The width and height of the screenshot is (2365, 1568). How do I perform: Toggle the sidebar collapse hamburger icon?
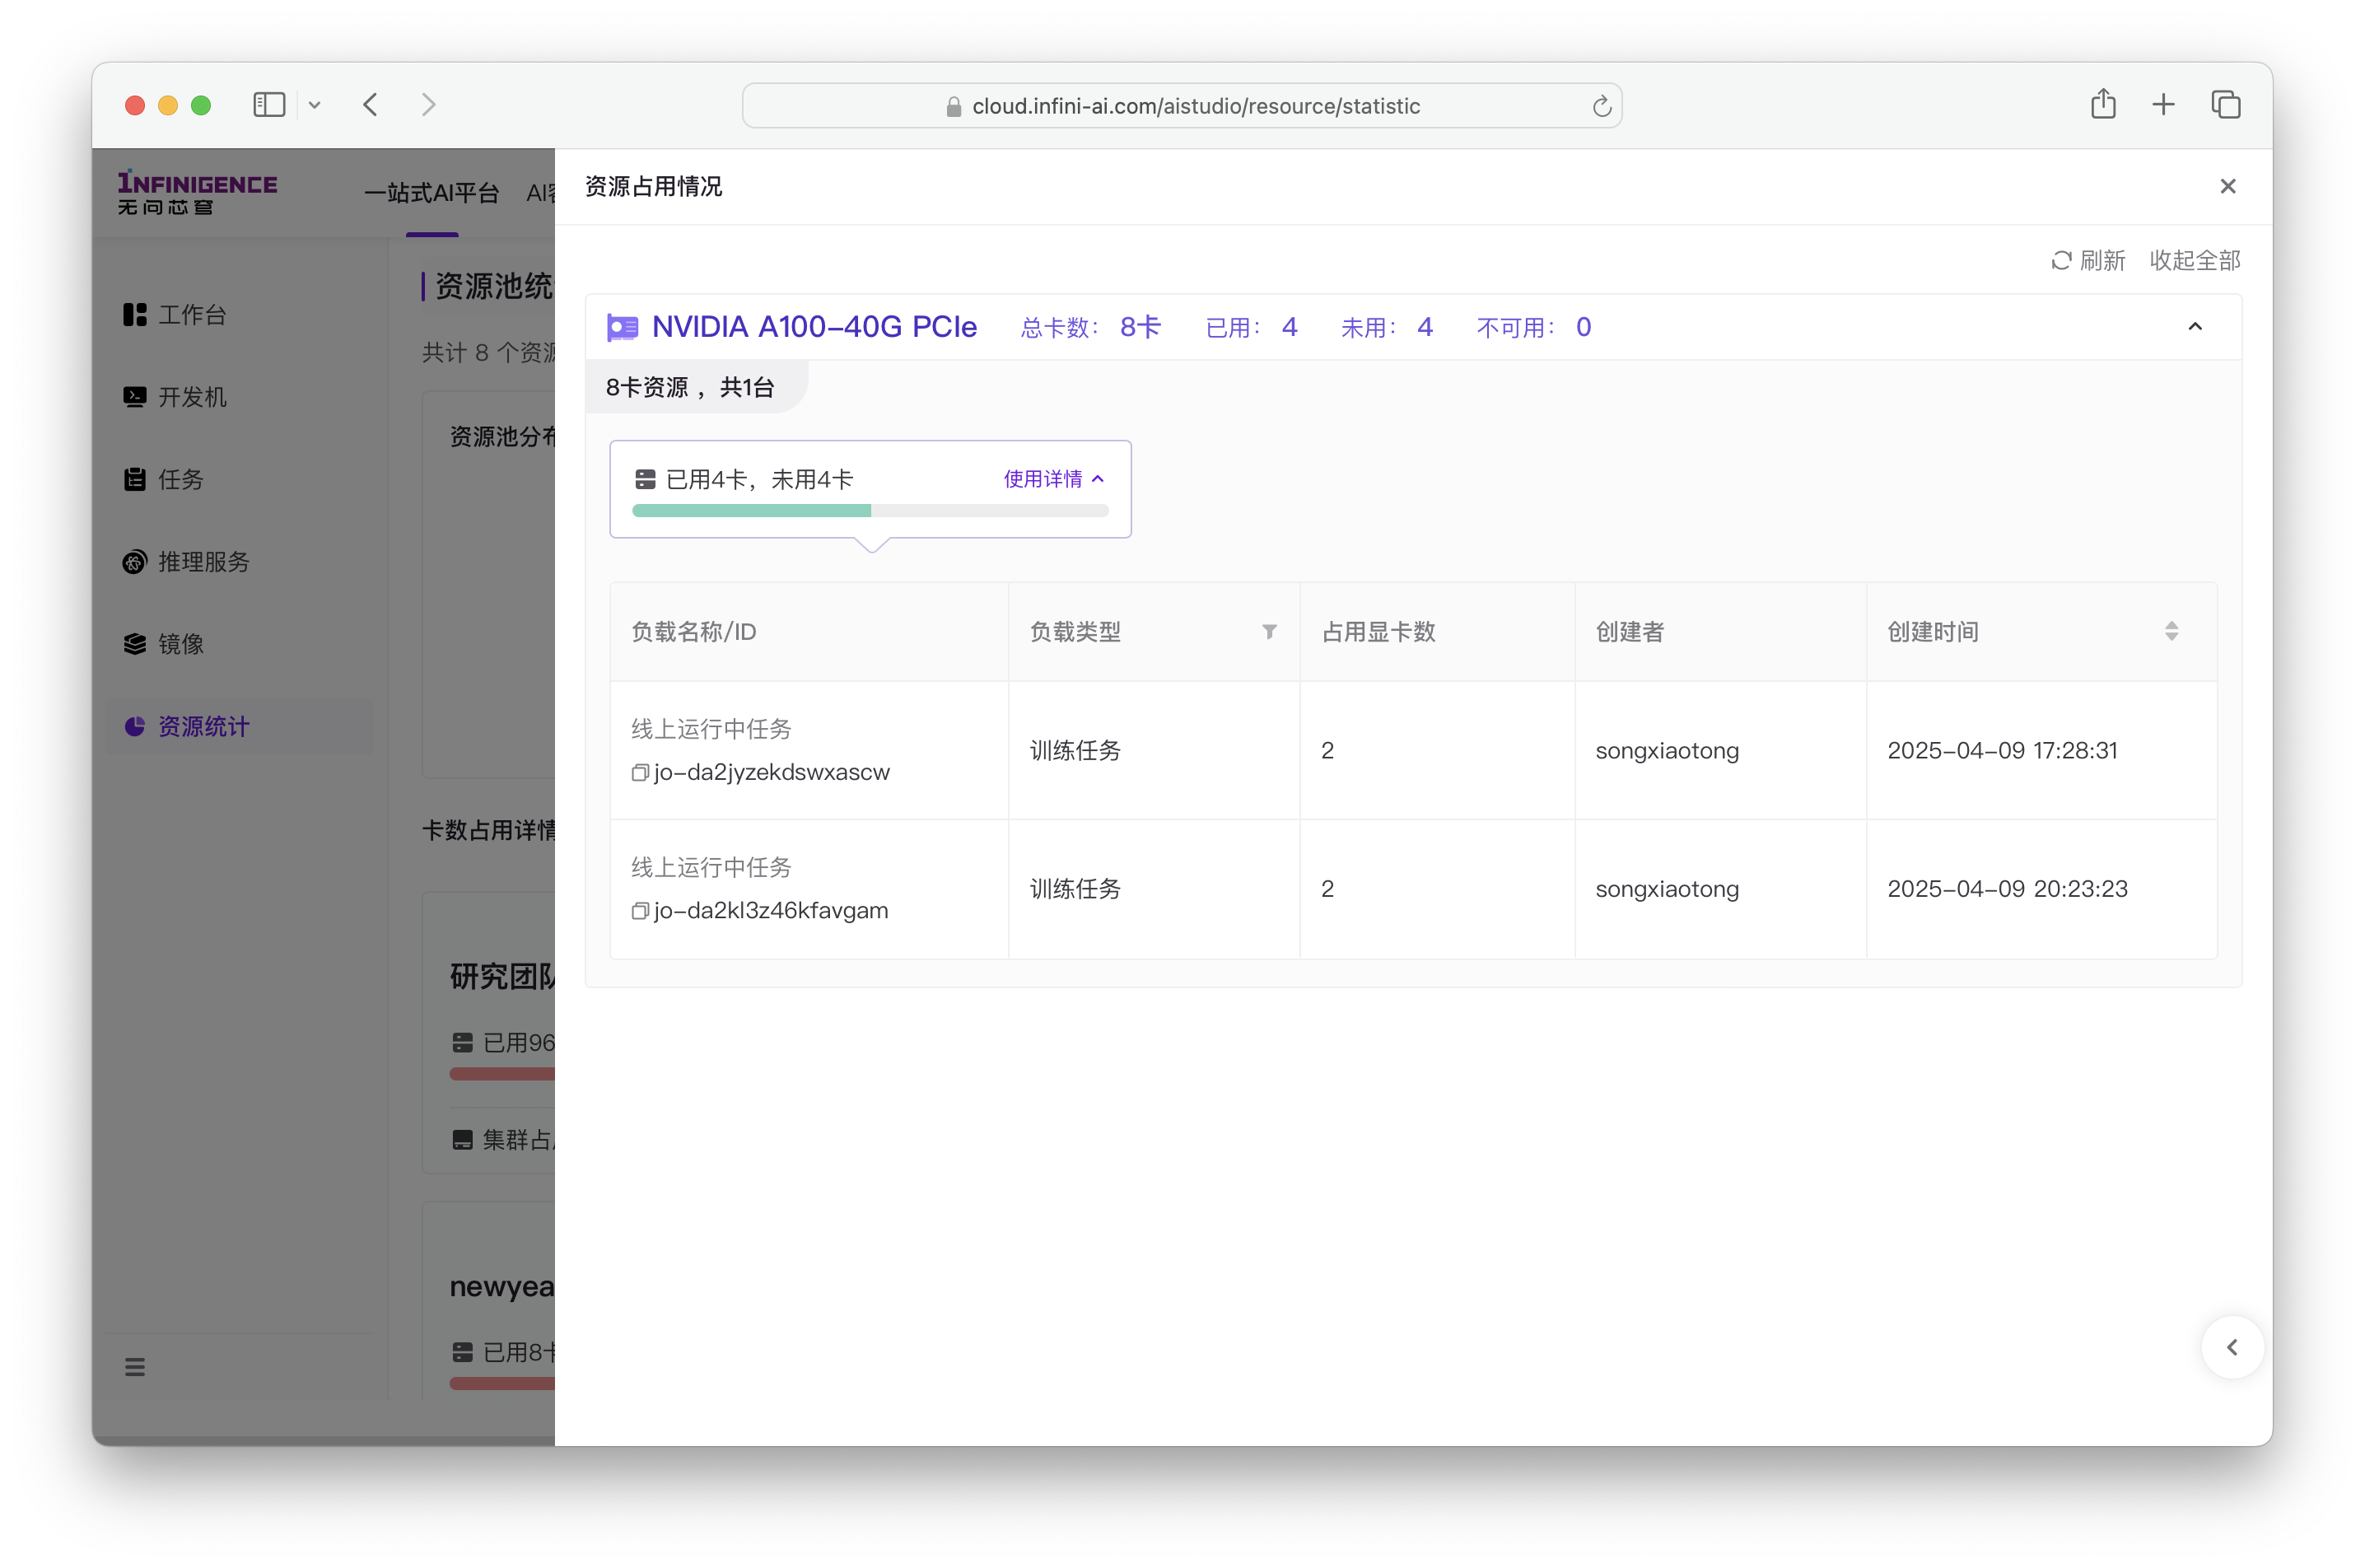(x=134, y=1367)
